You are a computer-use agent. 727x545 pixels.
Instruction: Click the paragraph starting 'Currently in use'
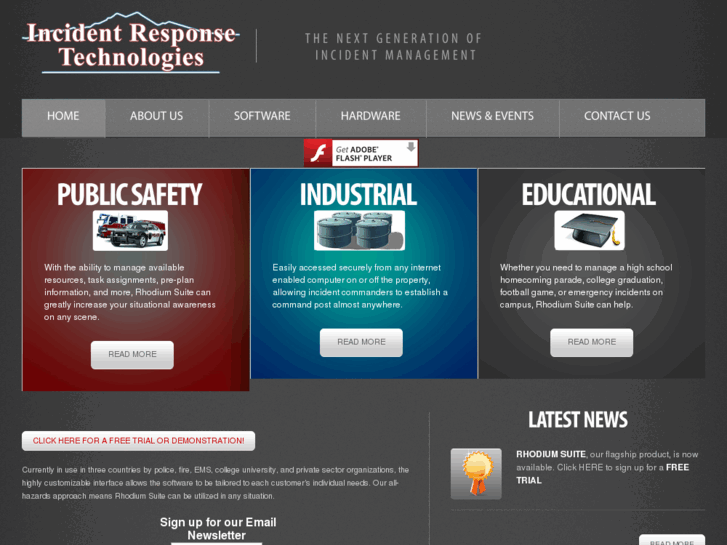click(x=216, y=483)
